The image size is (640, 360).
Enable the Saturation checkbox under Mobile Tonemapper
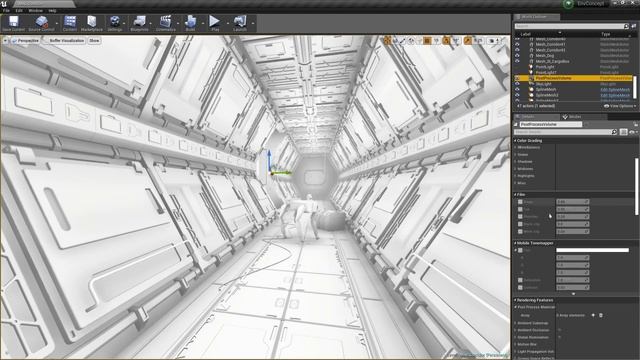click(x=520, y=280)
